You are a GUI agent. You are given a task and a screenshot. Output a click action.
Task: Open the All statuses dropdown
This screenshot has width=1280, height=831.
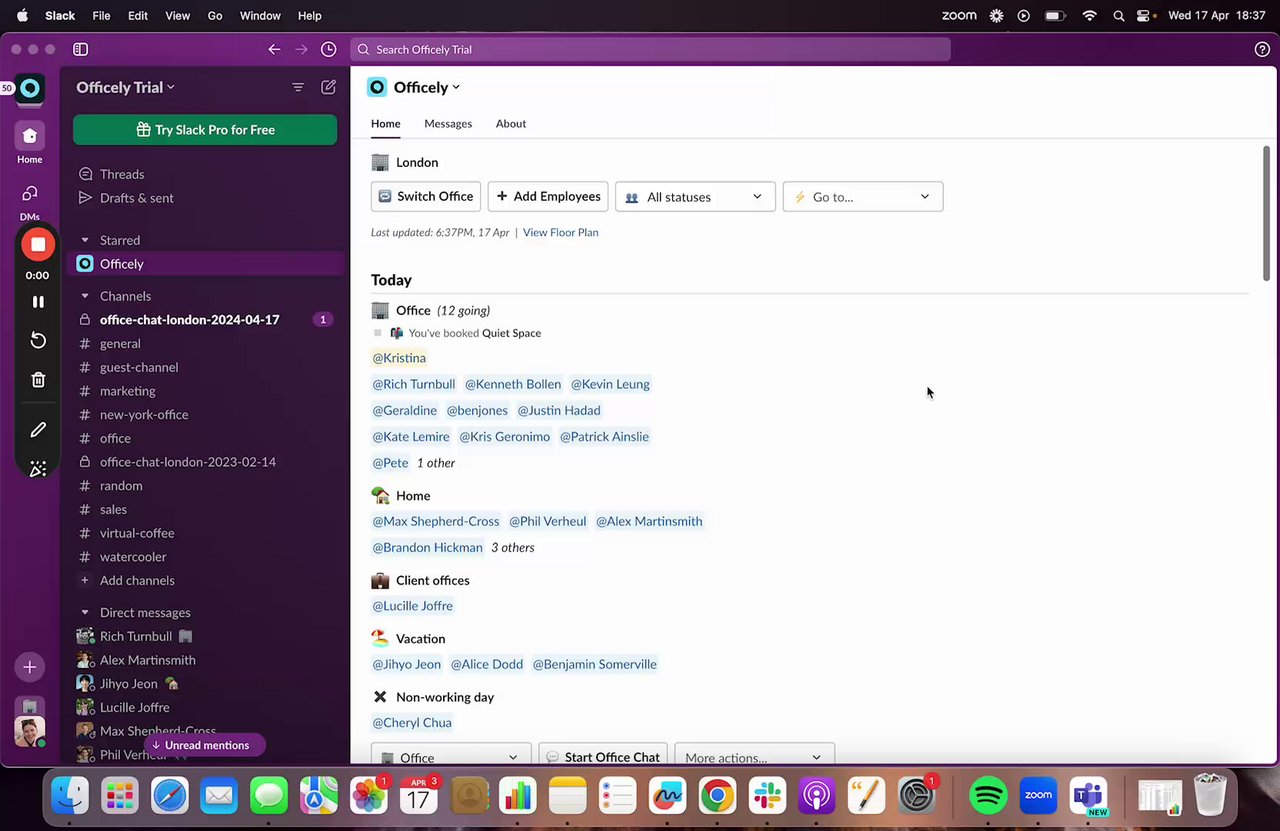coord(695,197)
